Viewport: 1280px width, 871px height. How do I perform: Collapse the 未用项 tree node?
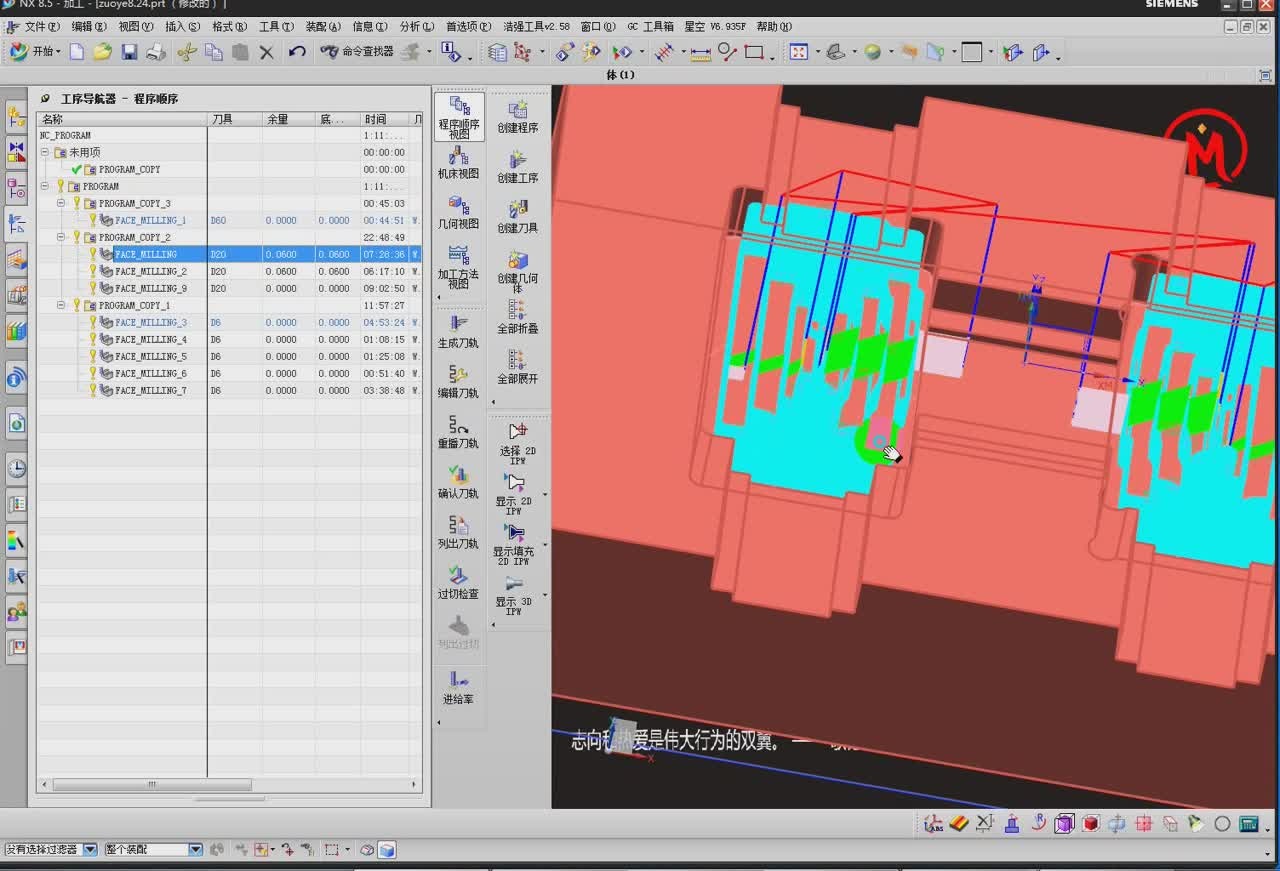(x=45, y=152)
